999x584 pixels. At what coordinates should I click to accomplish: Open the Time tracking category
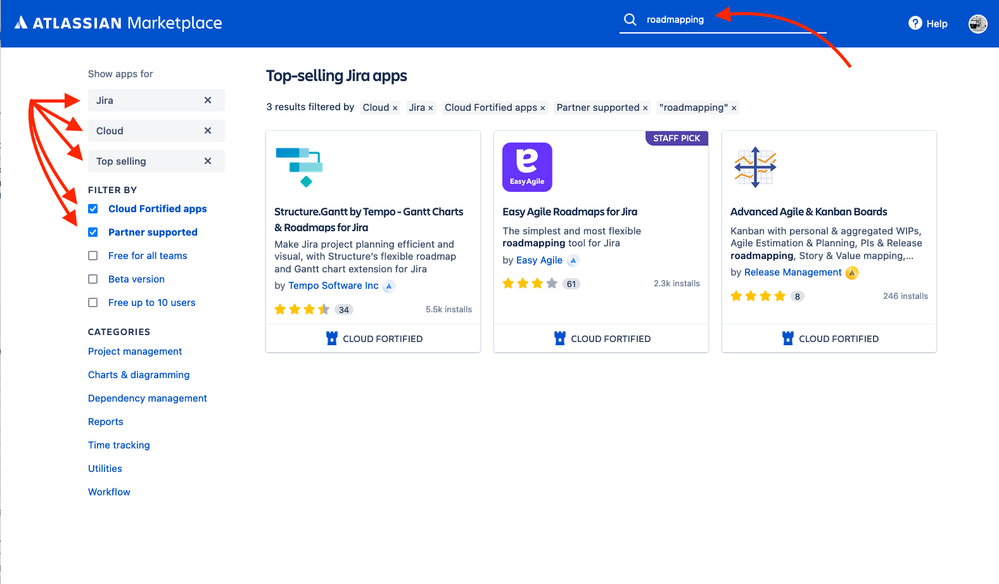(x=119, y=445)
